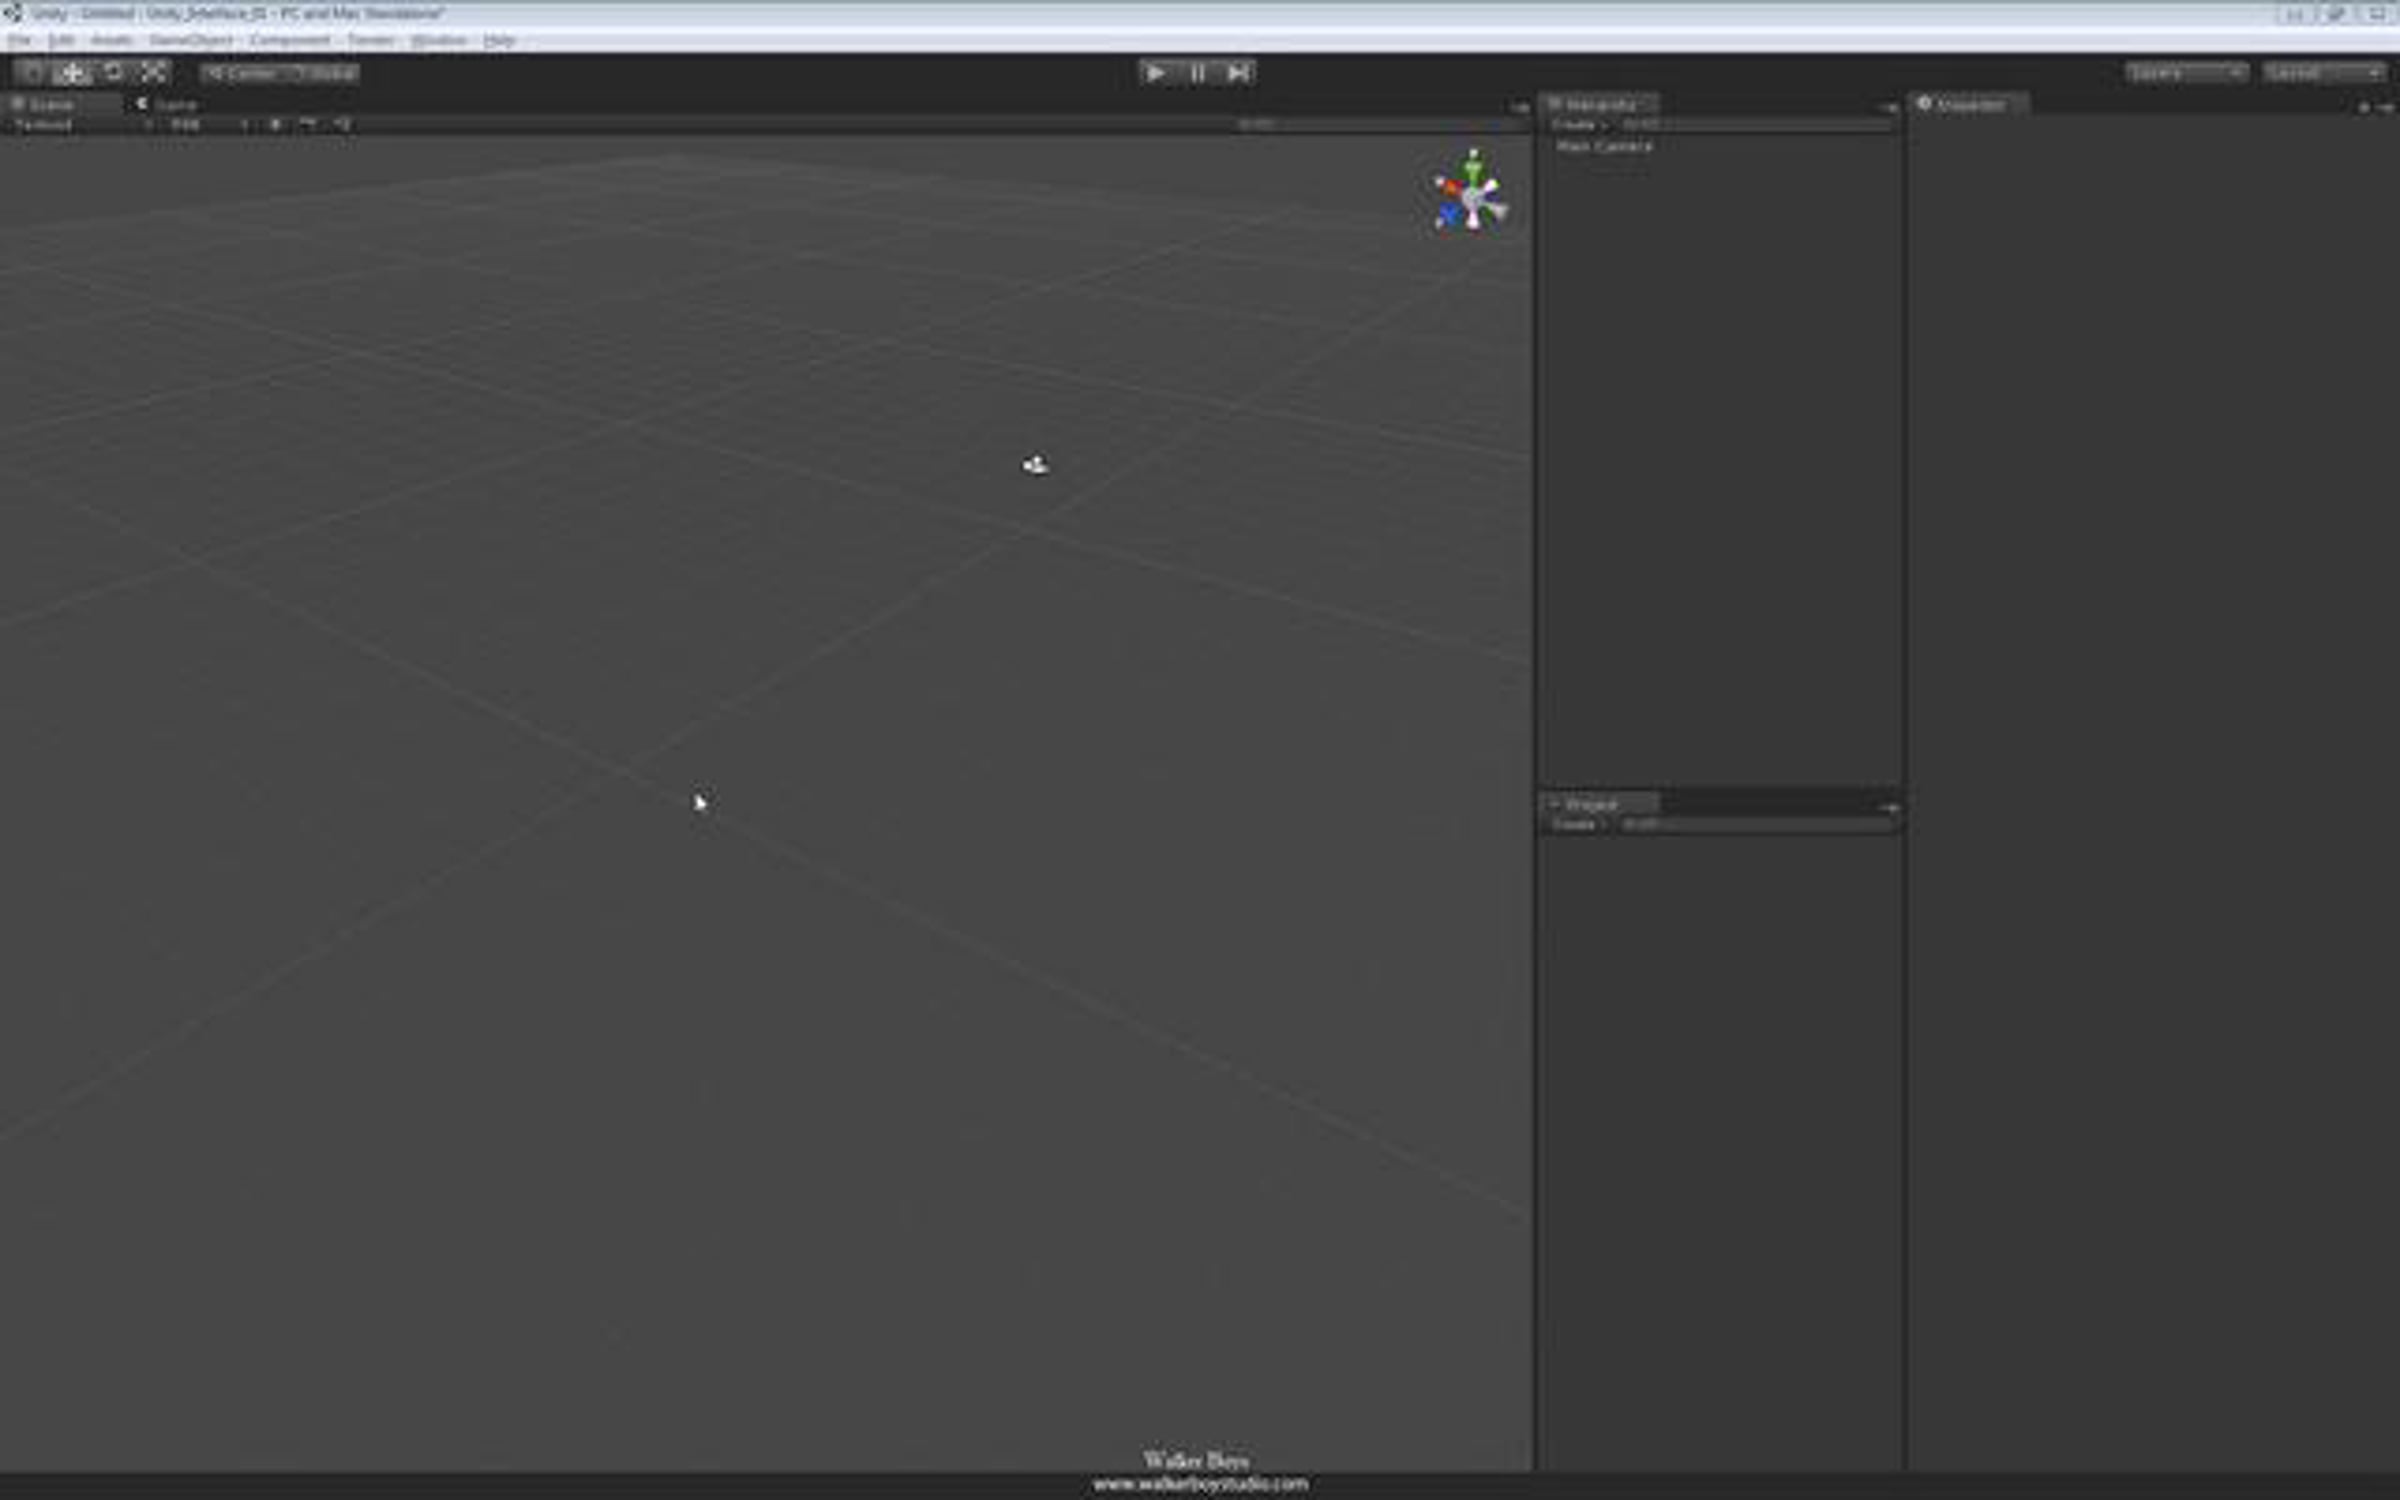Screen dimensions: 2400x1500
Task: Toggle scene lighting in the Scene toolbar
Action: click(x=276, y=125)
